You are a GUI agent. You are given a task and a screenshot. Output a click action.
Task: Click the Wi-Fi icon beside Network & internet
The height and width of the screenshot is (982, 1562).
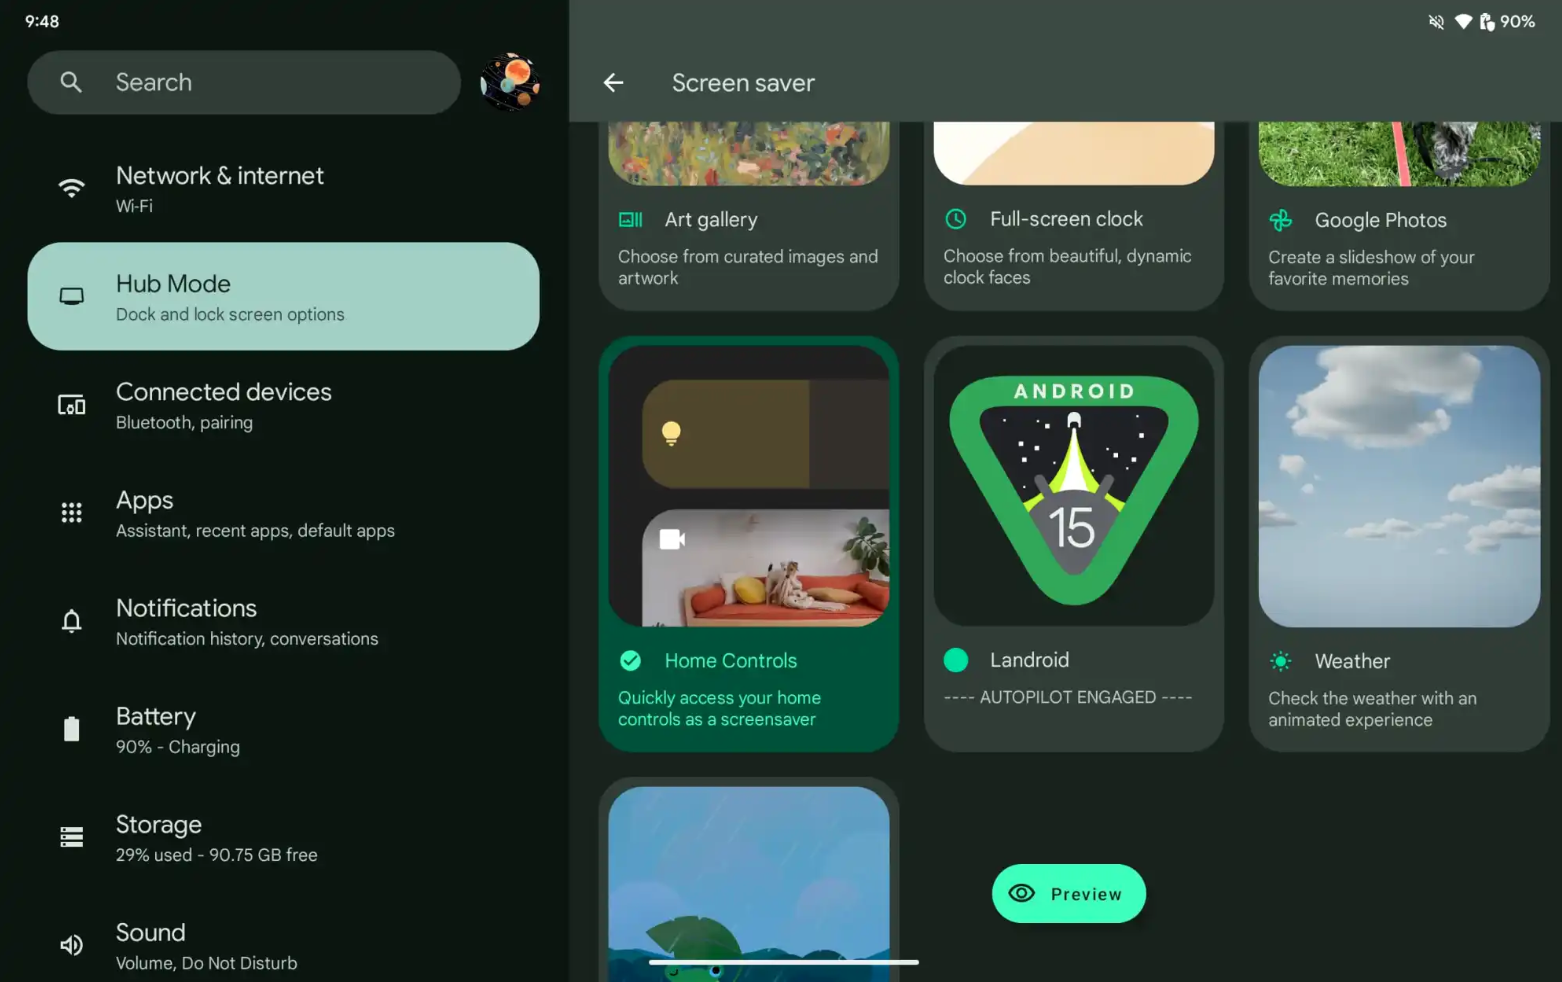[x=71, y=188]
